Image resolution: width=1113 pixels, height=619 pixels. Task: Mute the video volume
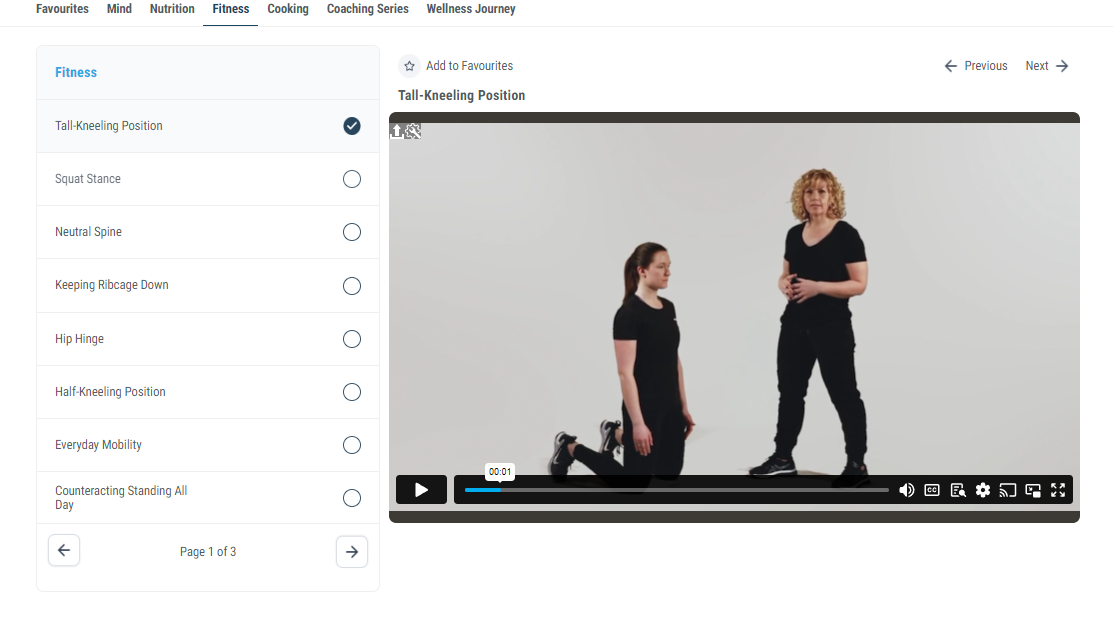pyautogui.click(x=906, y=490)
